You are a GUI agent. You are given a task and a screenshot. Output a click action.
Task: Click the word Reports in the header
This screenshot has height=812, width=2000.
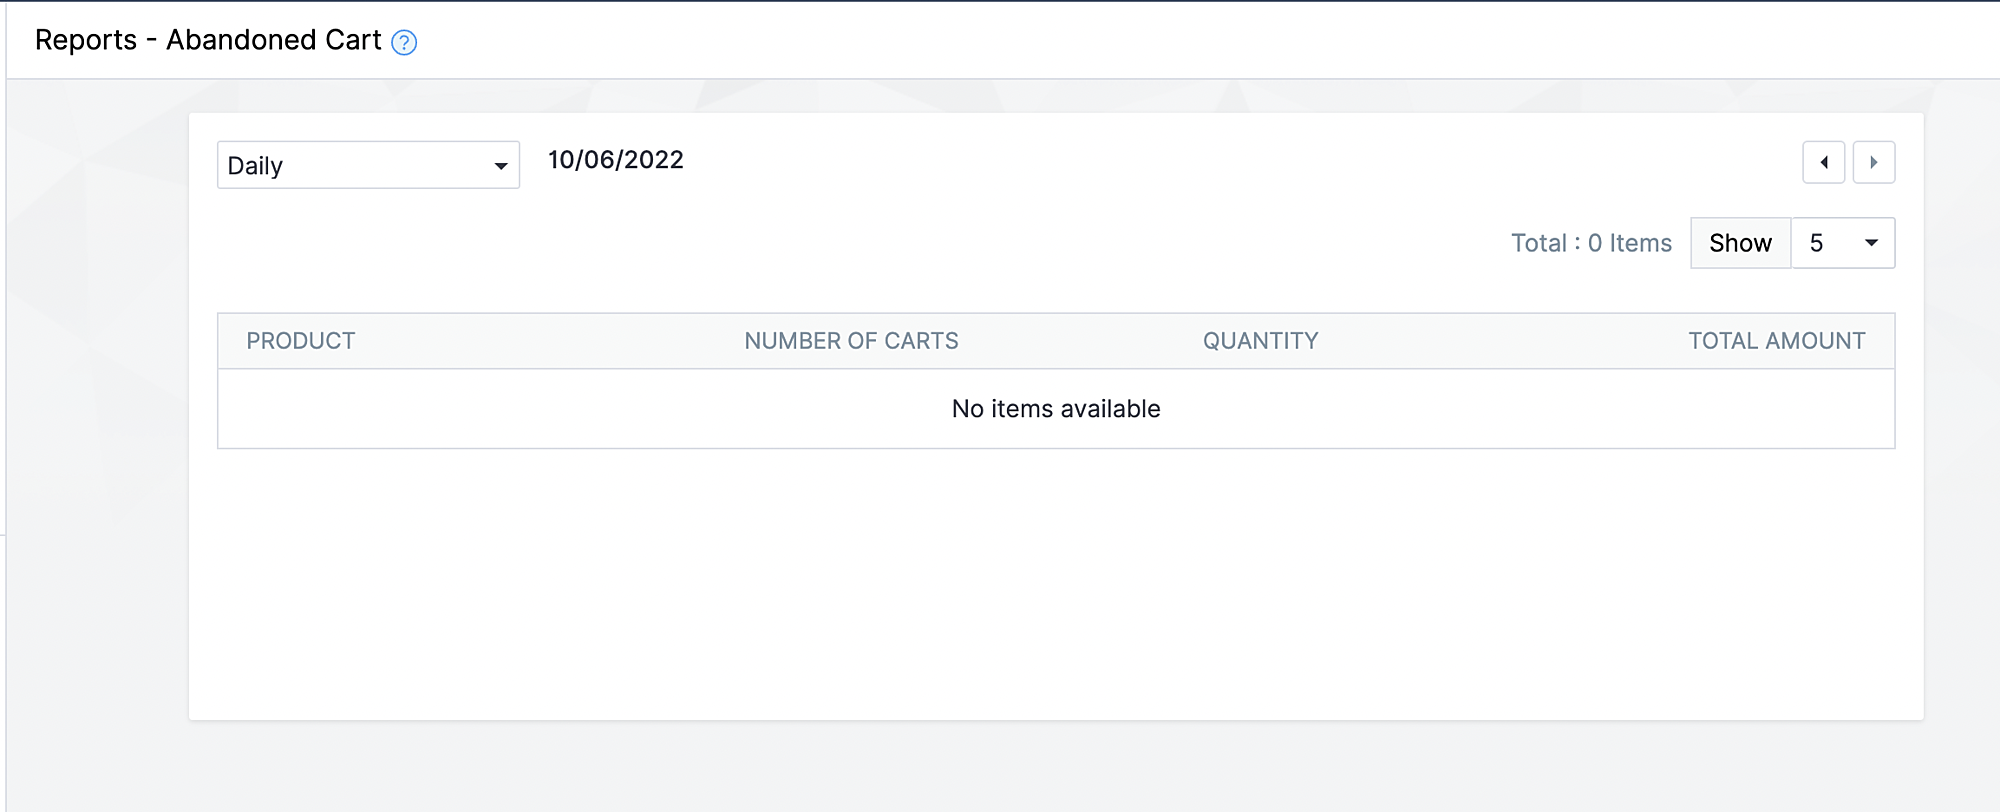86,40
